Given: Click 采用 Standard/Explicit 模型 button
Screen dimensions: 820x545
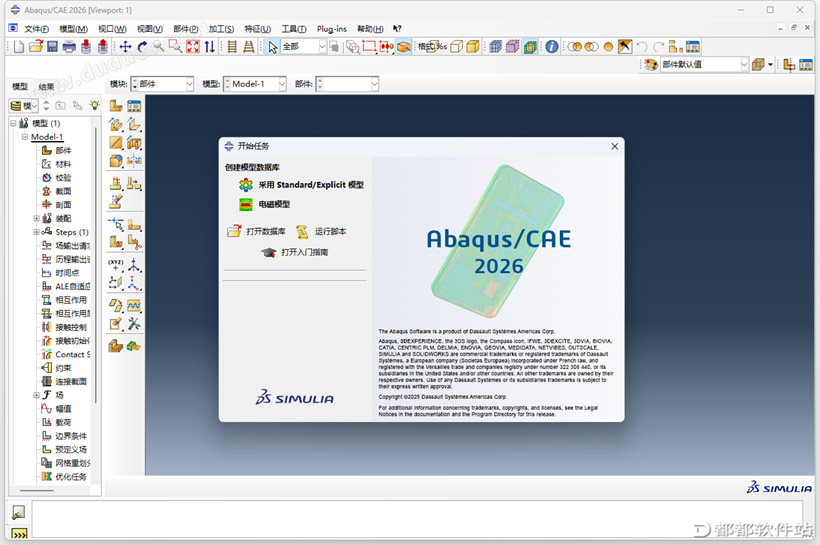Looking at the screenshot, I should [x=301, y=185].
